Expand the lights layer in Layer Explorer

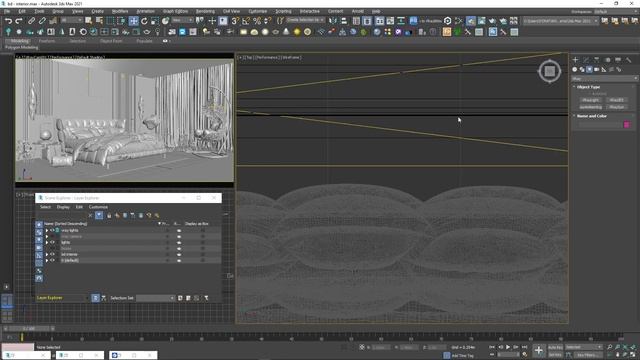click(x=47, y=242)
